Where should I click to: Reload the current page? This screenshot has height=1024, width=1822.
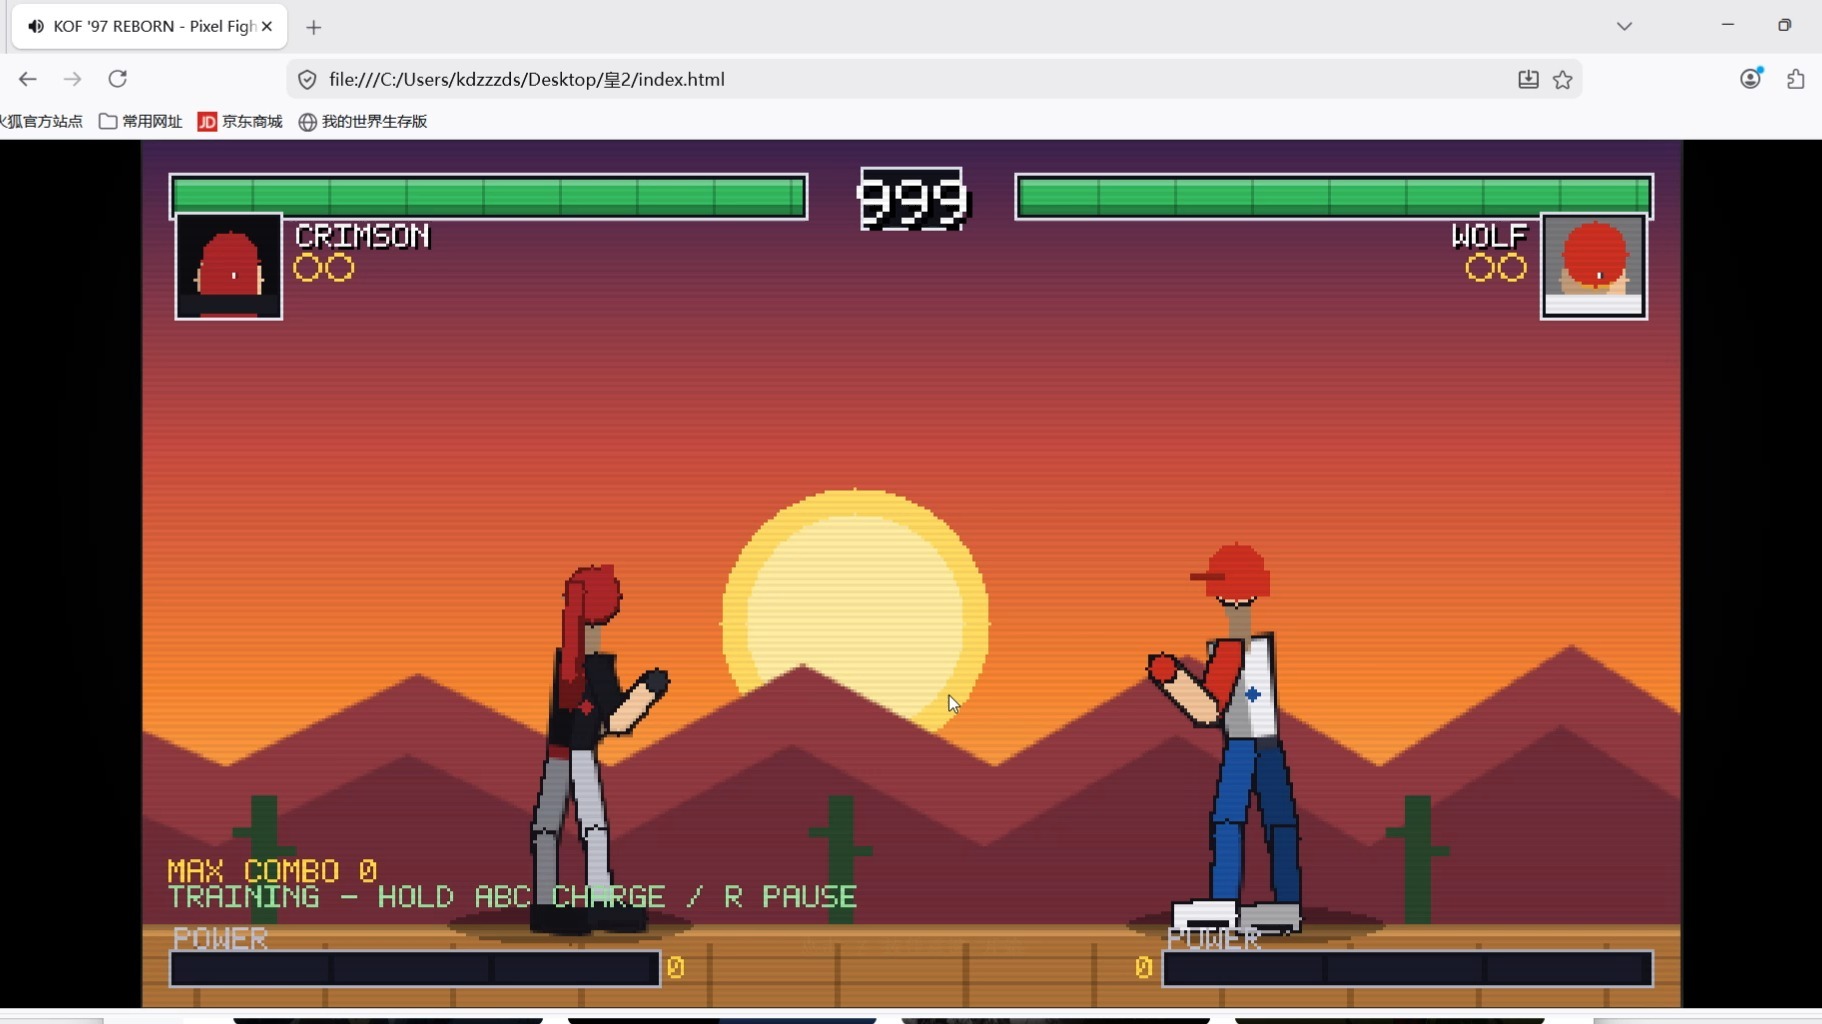[x=118, y=79]
